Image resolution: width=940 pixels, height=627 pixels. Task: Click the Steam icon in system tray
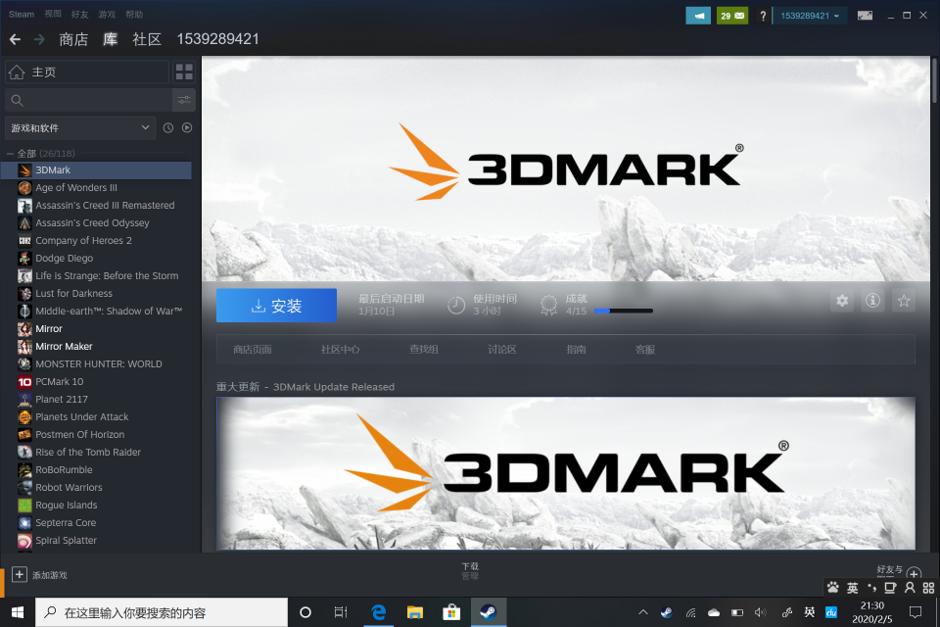click(x=666, y=613)
